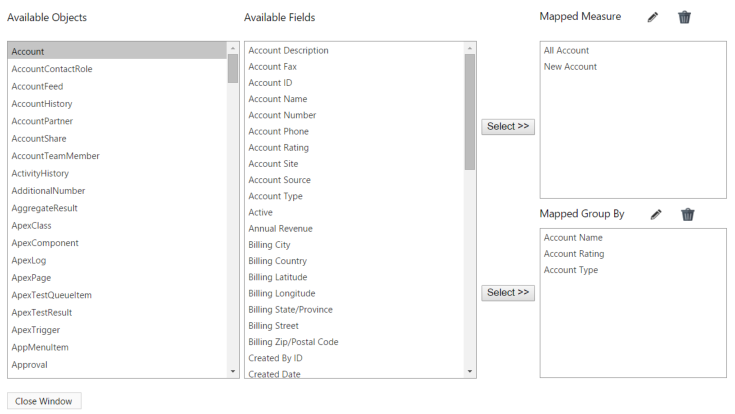Click up arrow of Available Fields scrollbar

coord(470,48)
